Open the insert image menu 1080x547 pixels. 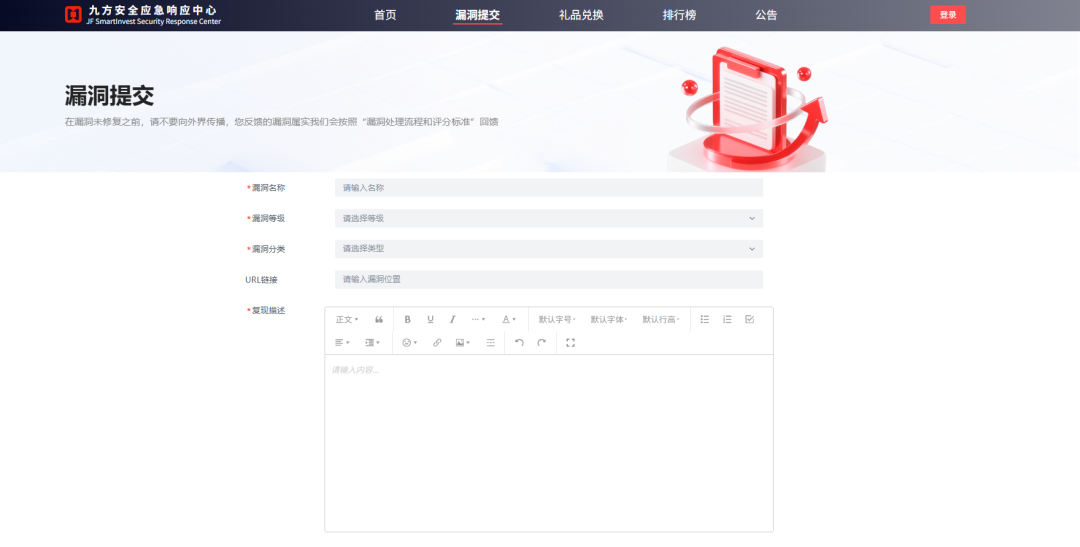coord(463,342)
